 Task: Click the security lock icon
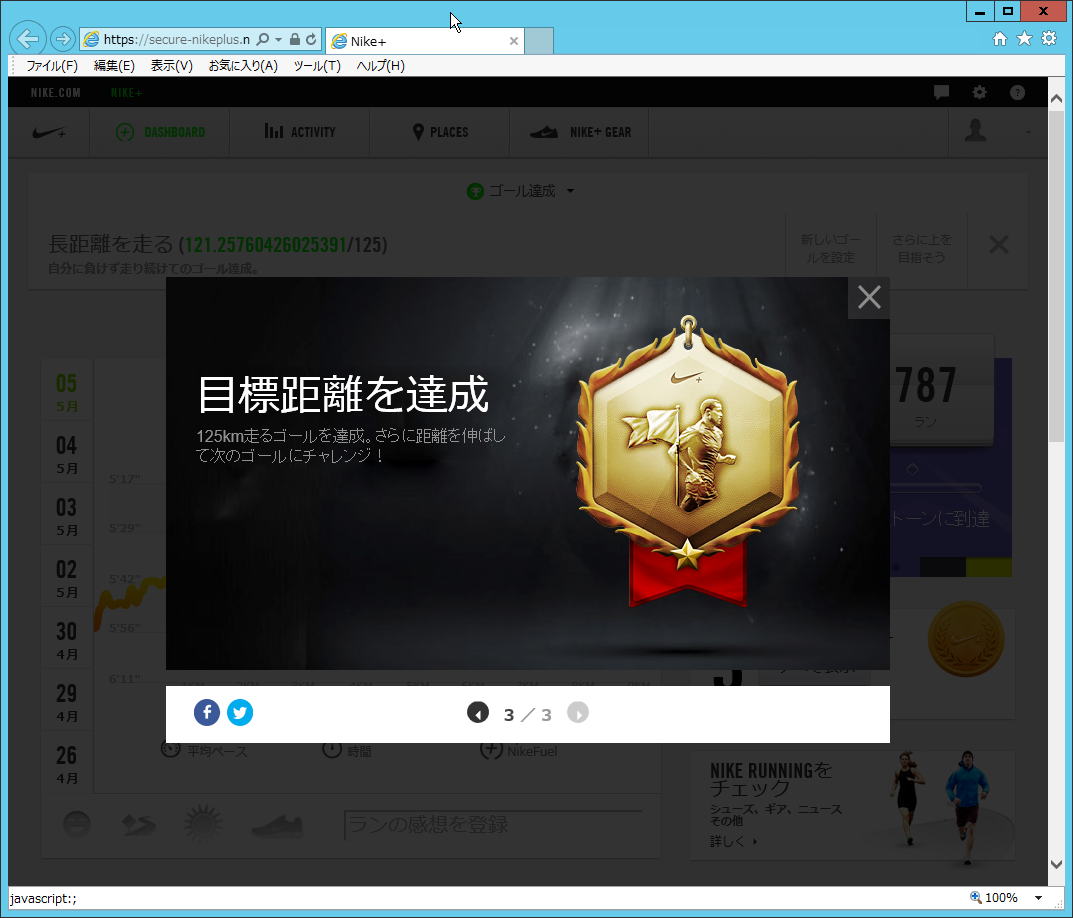pyautogui.click(x=295, y=40)
